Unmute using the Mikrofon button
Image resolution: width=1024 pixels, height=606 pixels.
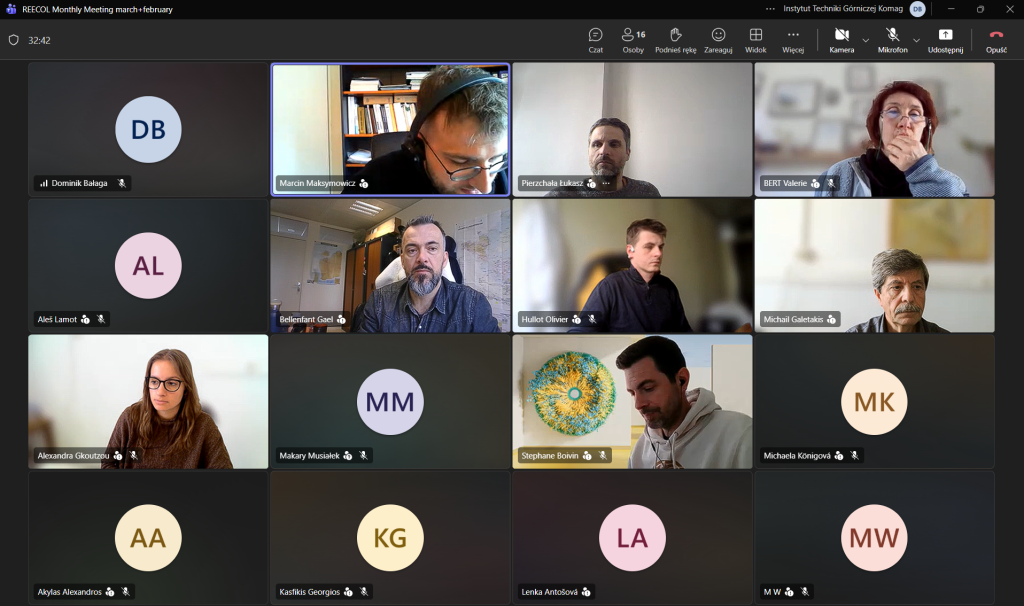tap(892, 39)
